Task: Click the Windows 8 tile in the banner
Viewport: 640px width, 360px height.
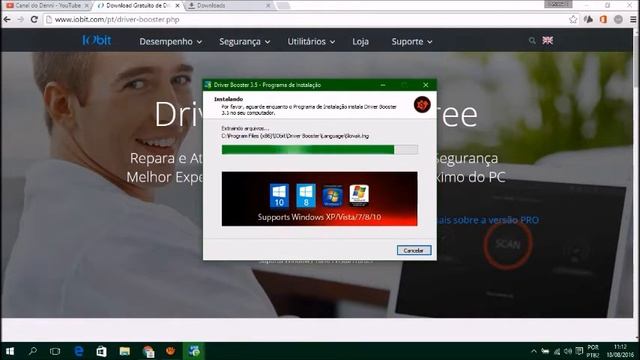Action: point(306,196)
